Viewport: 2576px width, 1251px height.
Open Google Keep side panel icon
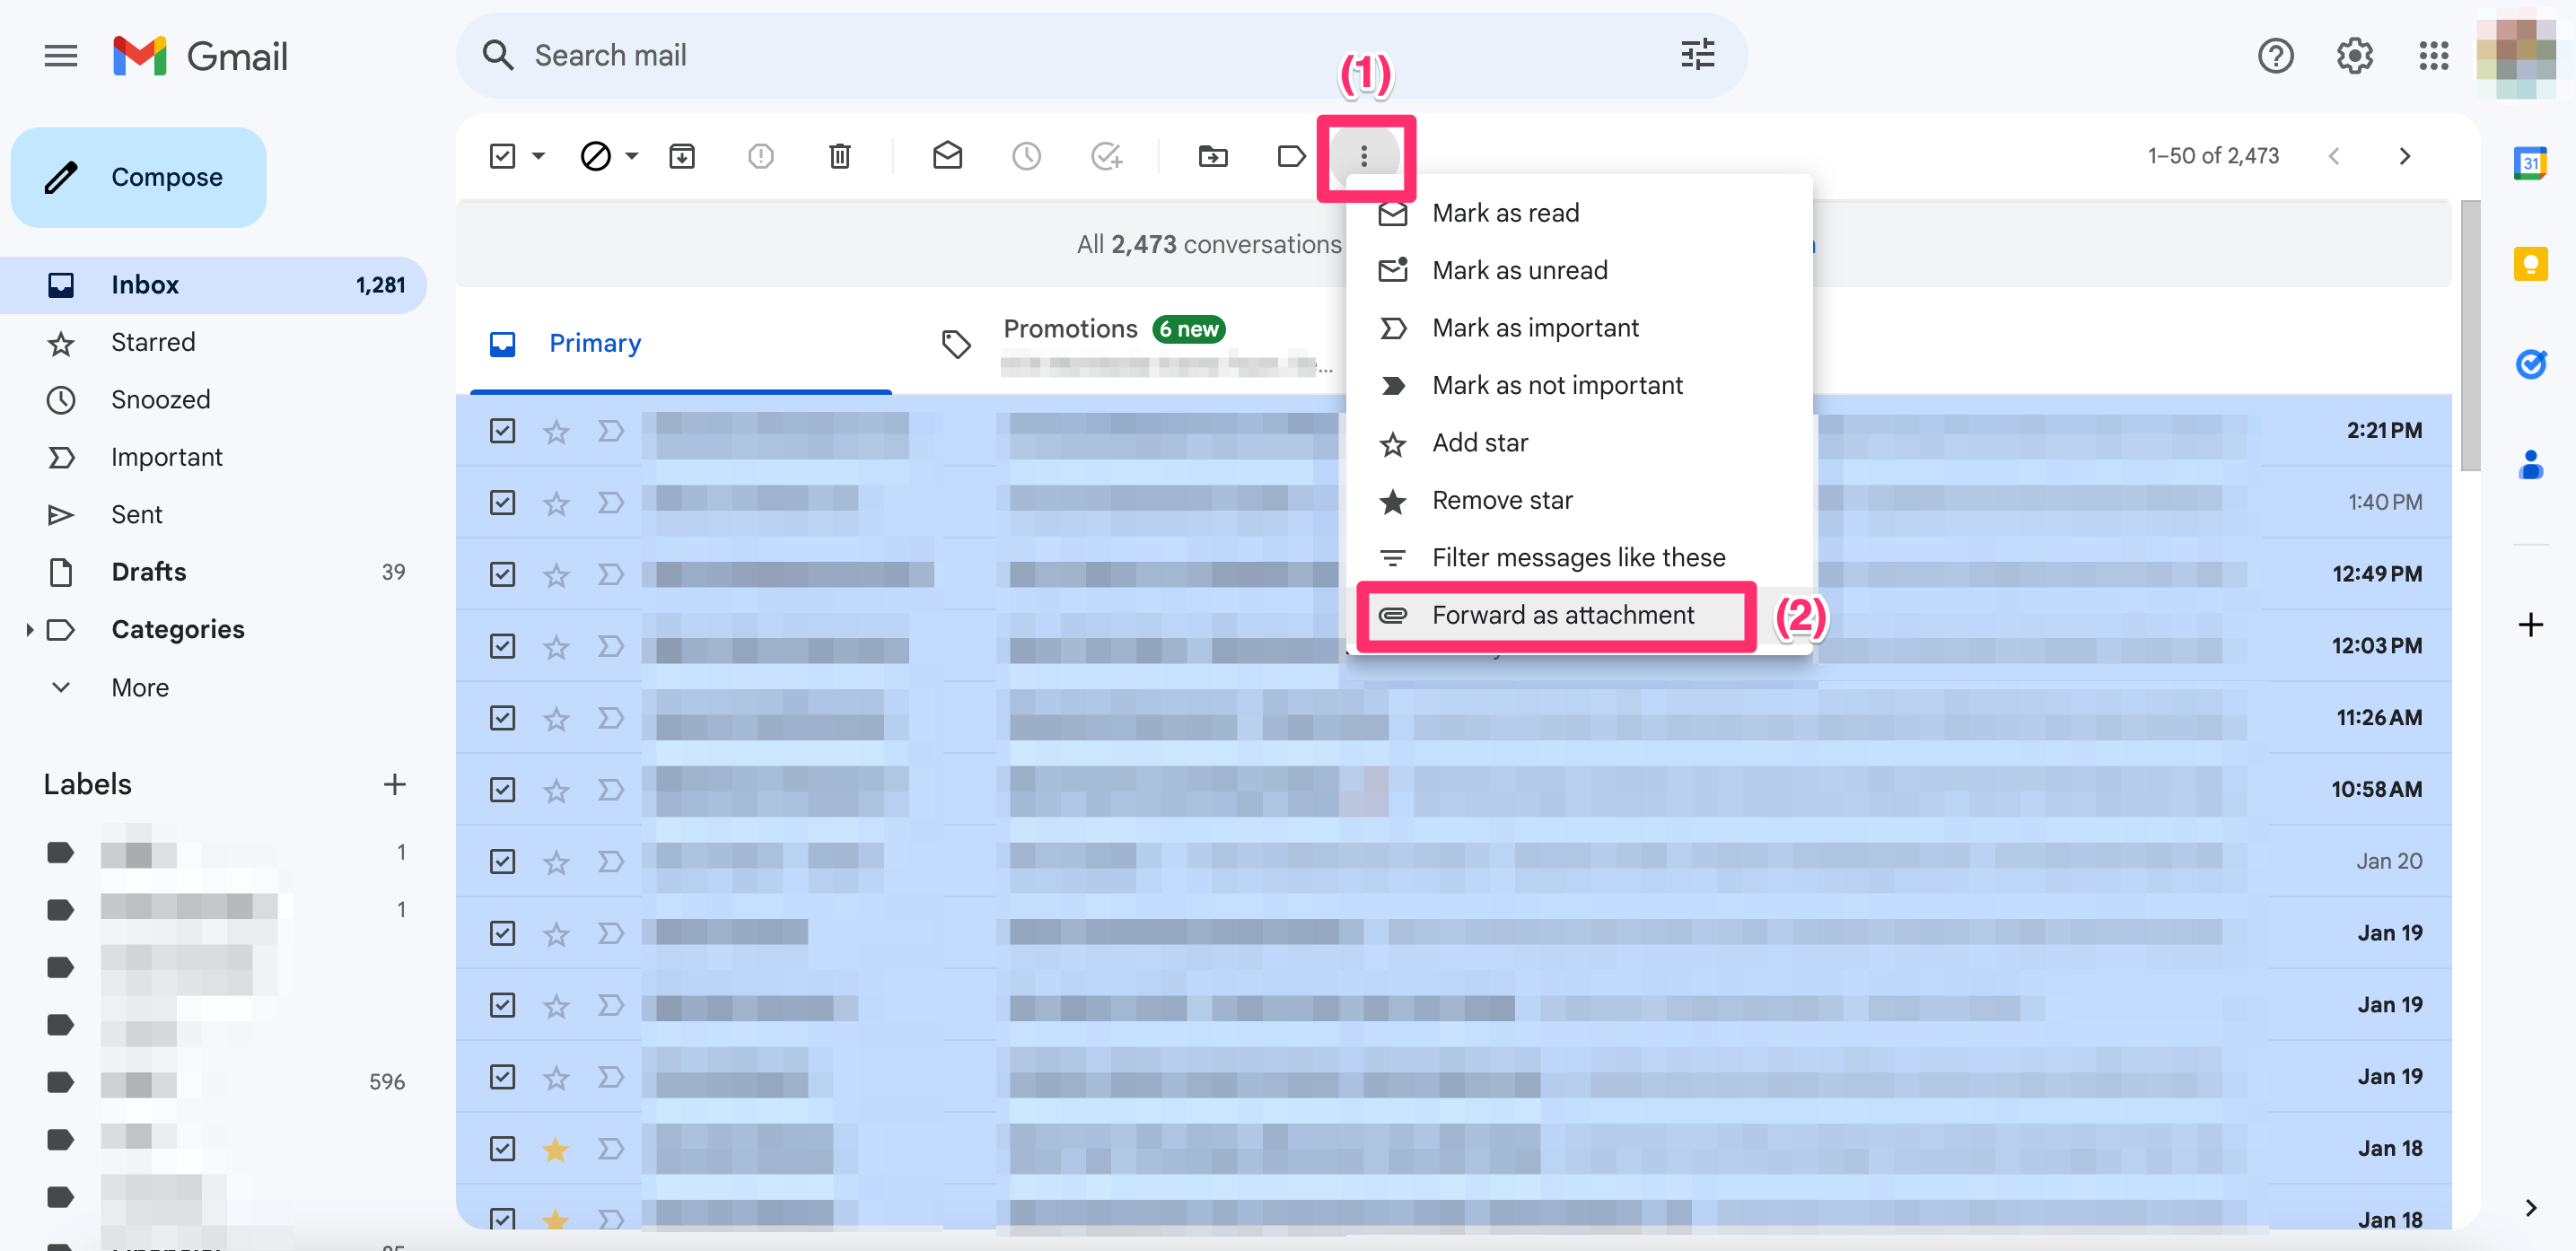[x=2530, y=263]
